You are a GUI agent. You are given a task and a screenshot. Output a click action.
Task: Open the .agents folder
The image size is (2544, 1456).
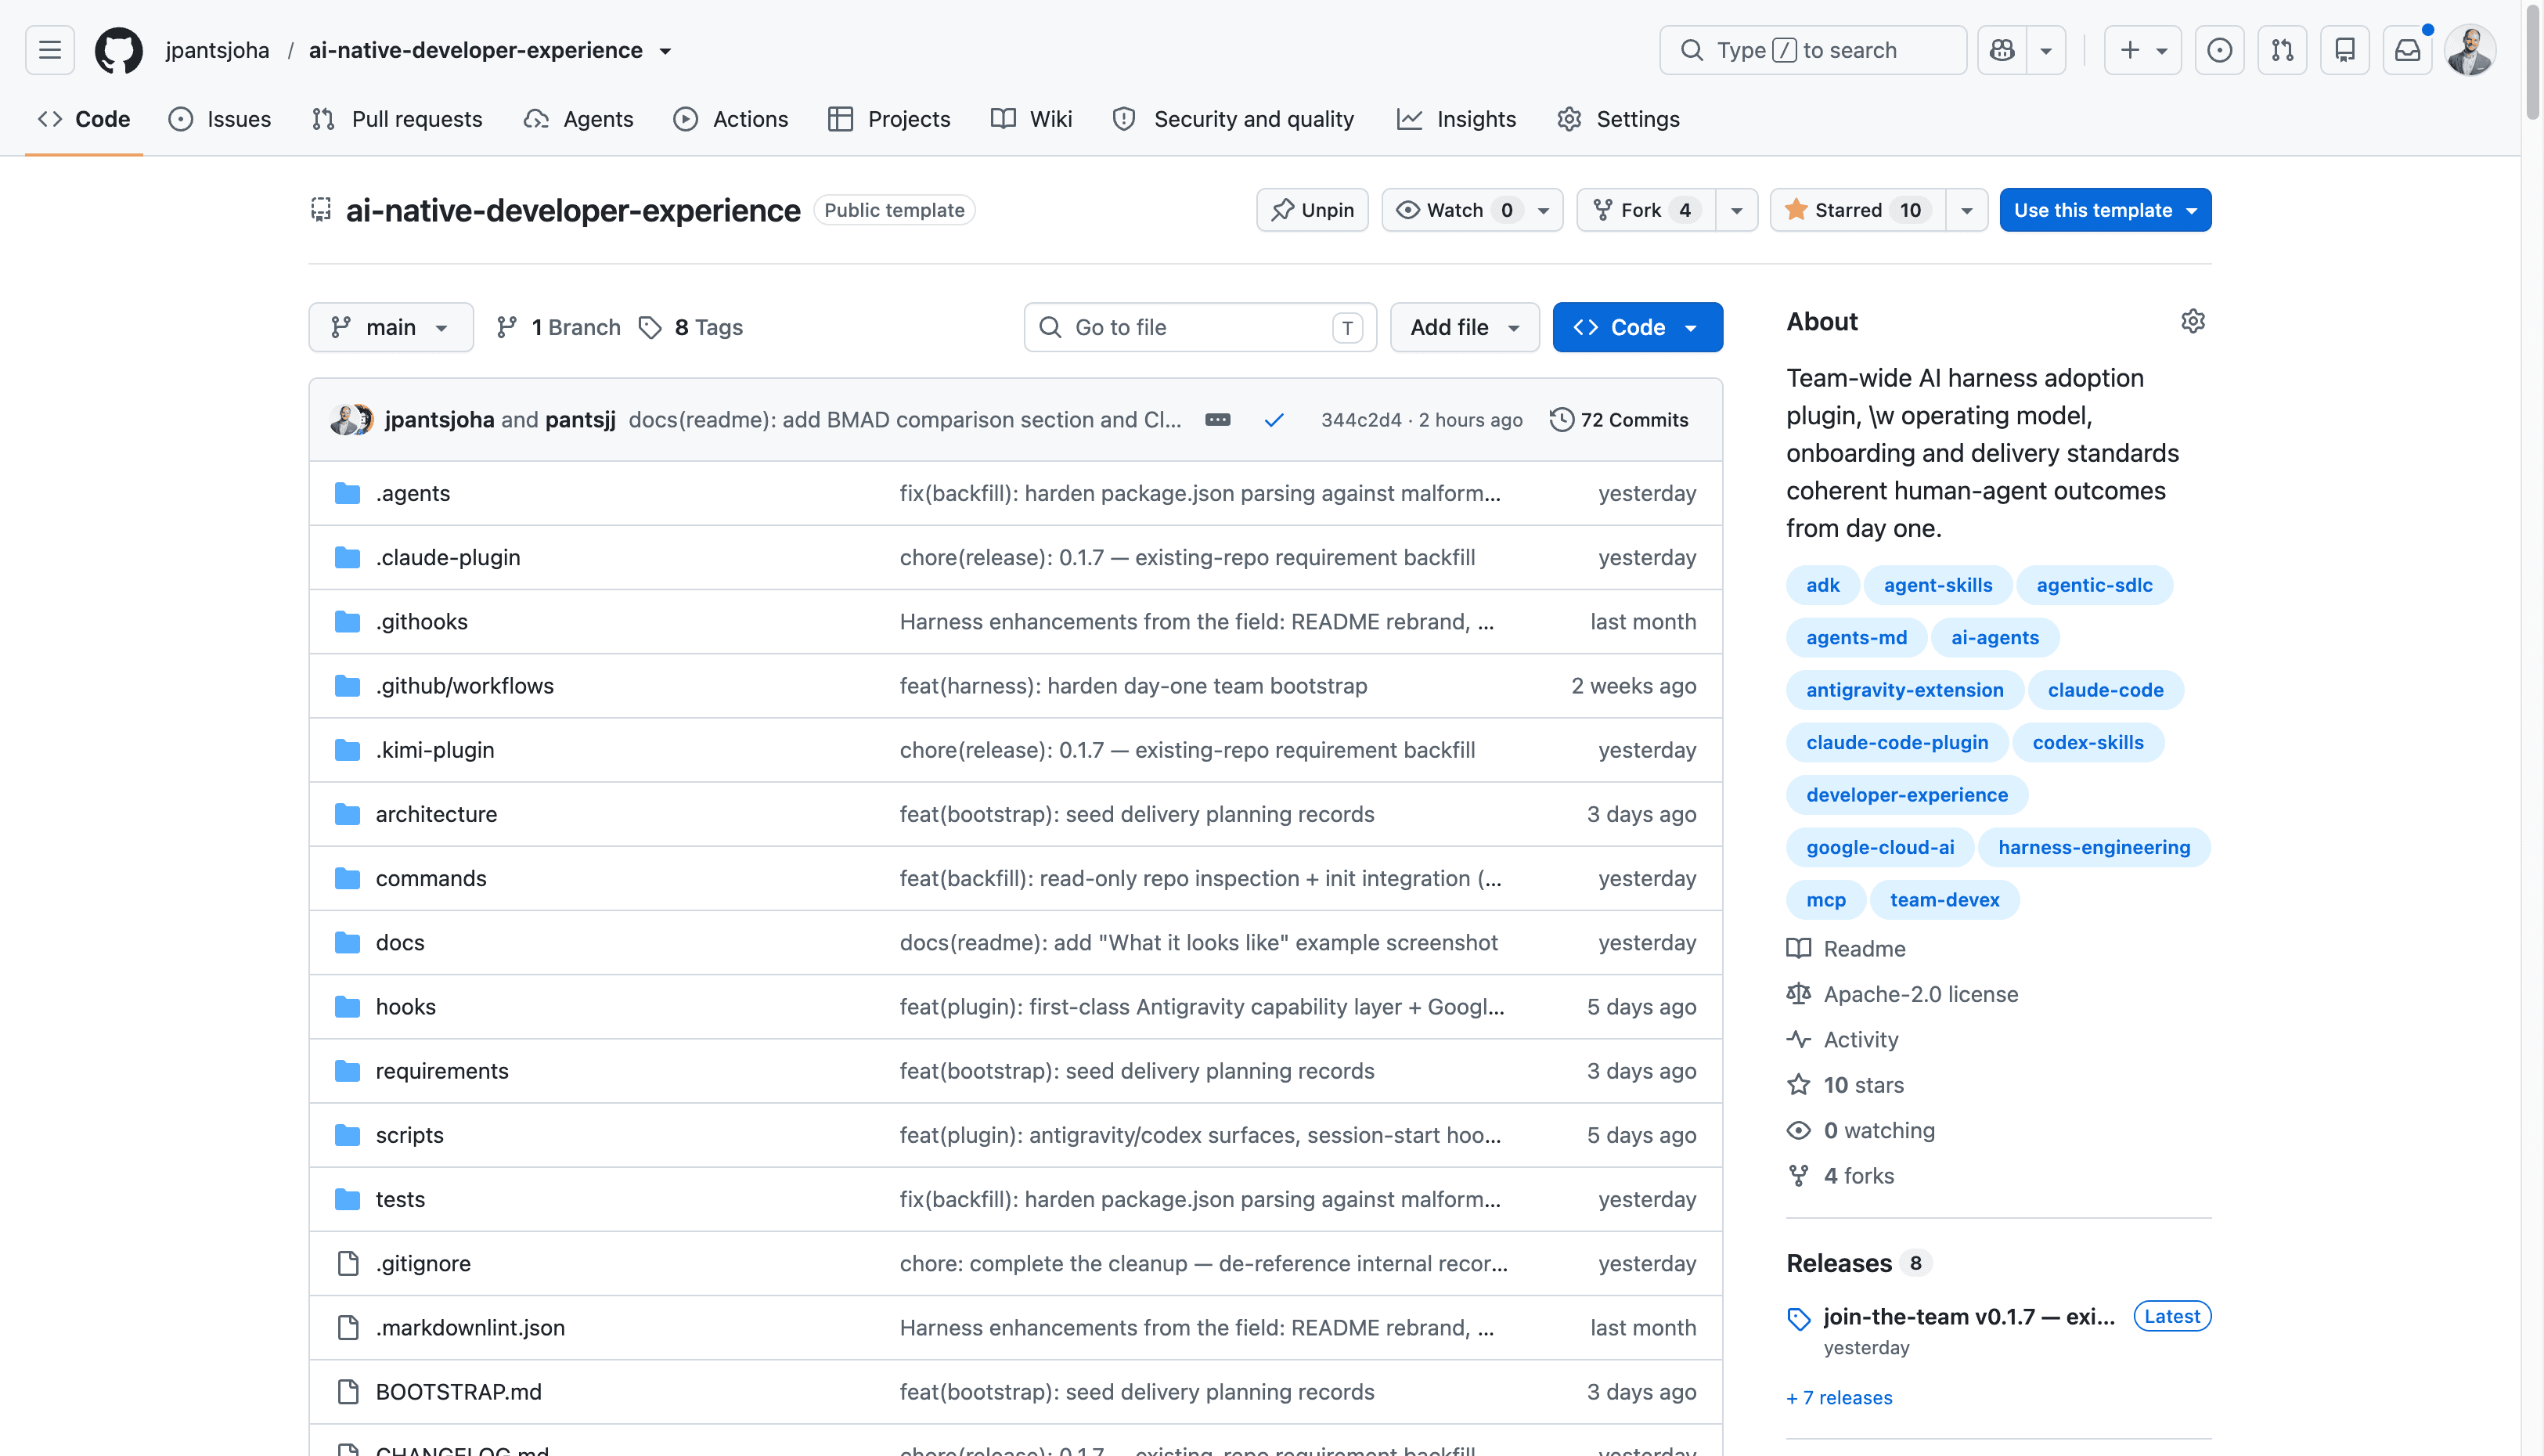point(412,493)
